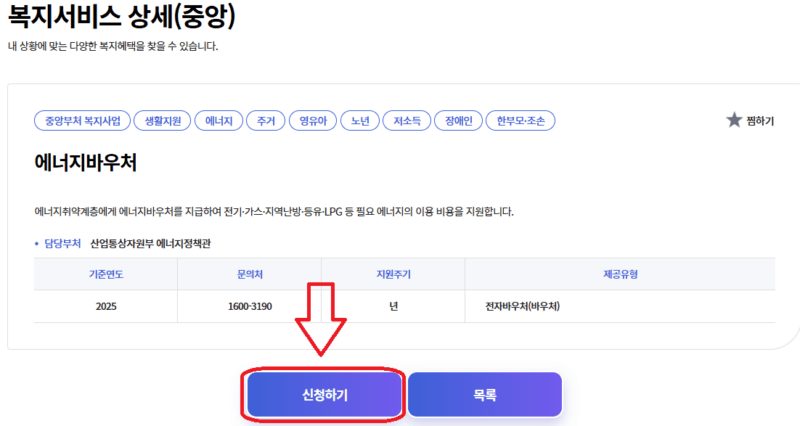The width and height of the screenshot is (800, 426).
Task: Click the phone number 1600-3190
Action: pos(250,307)
